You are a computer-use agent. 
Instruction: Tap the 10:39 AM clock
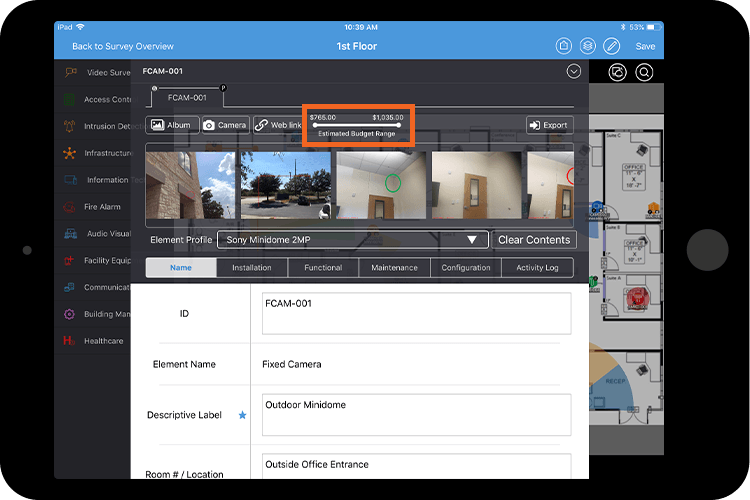(361, 27)
